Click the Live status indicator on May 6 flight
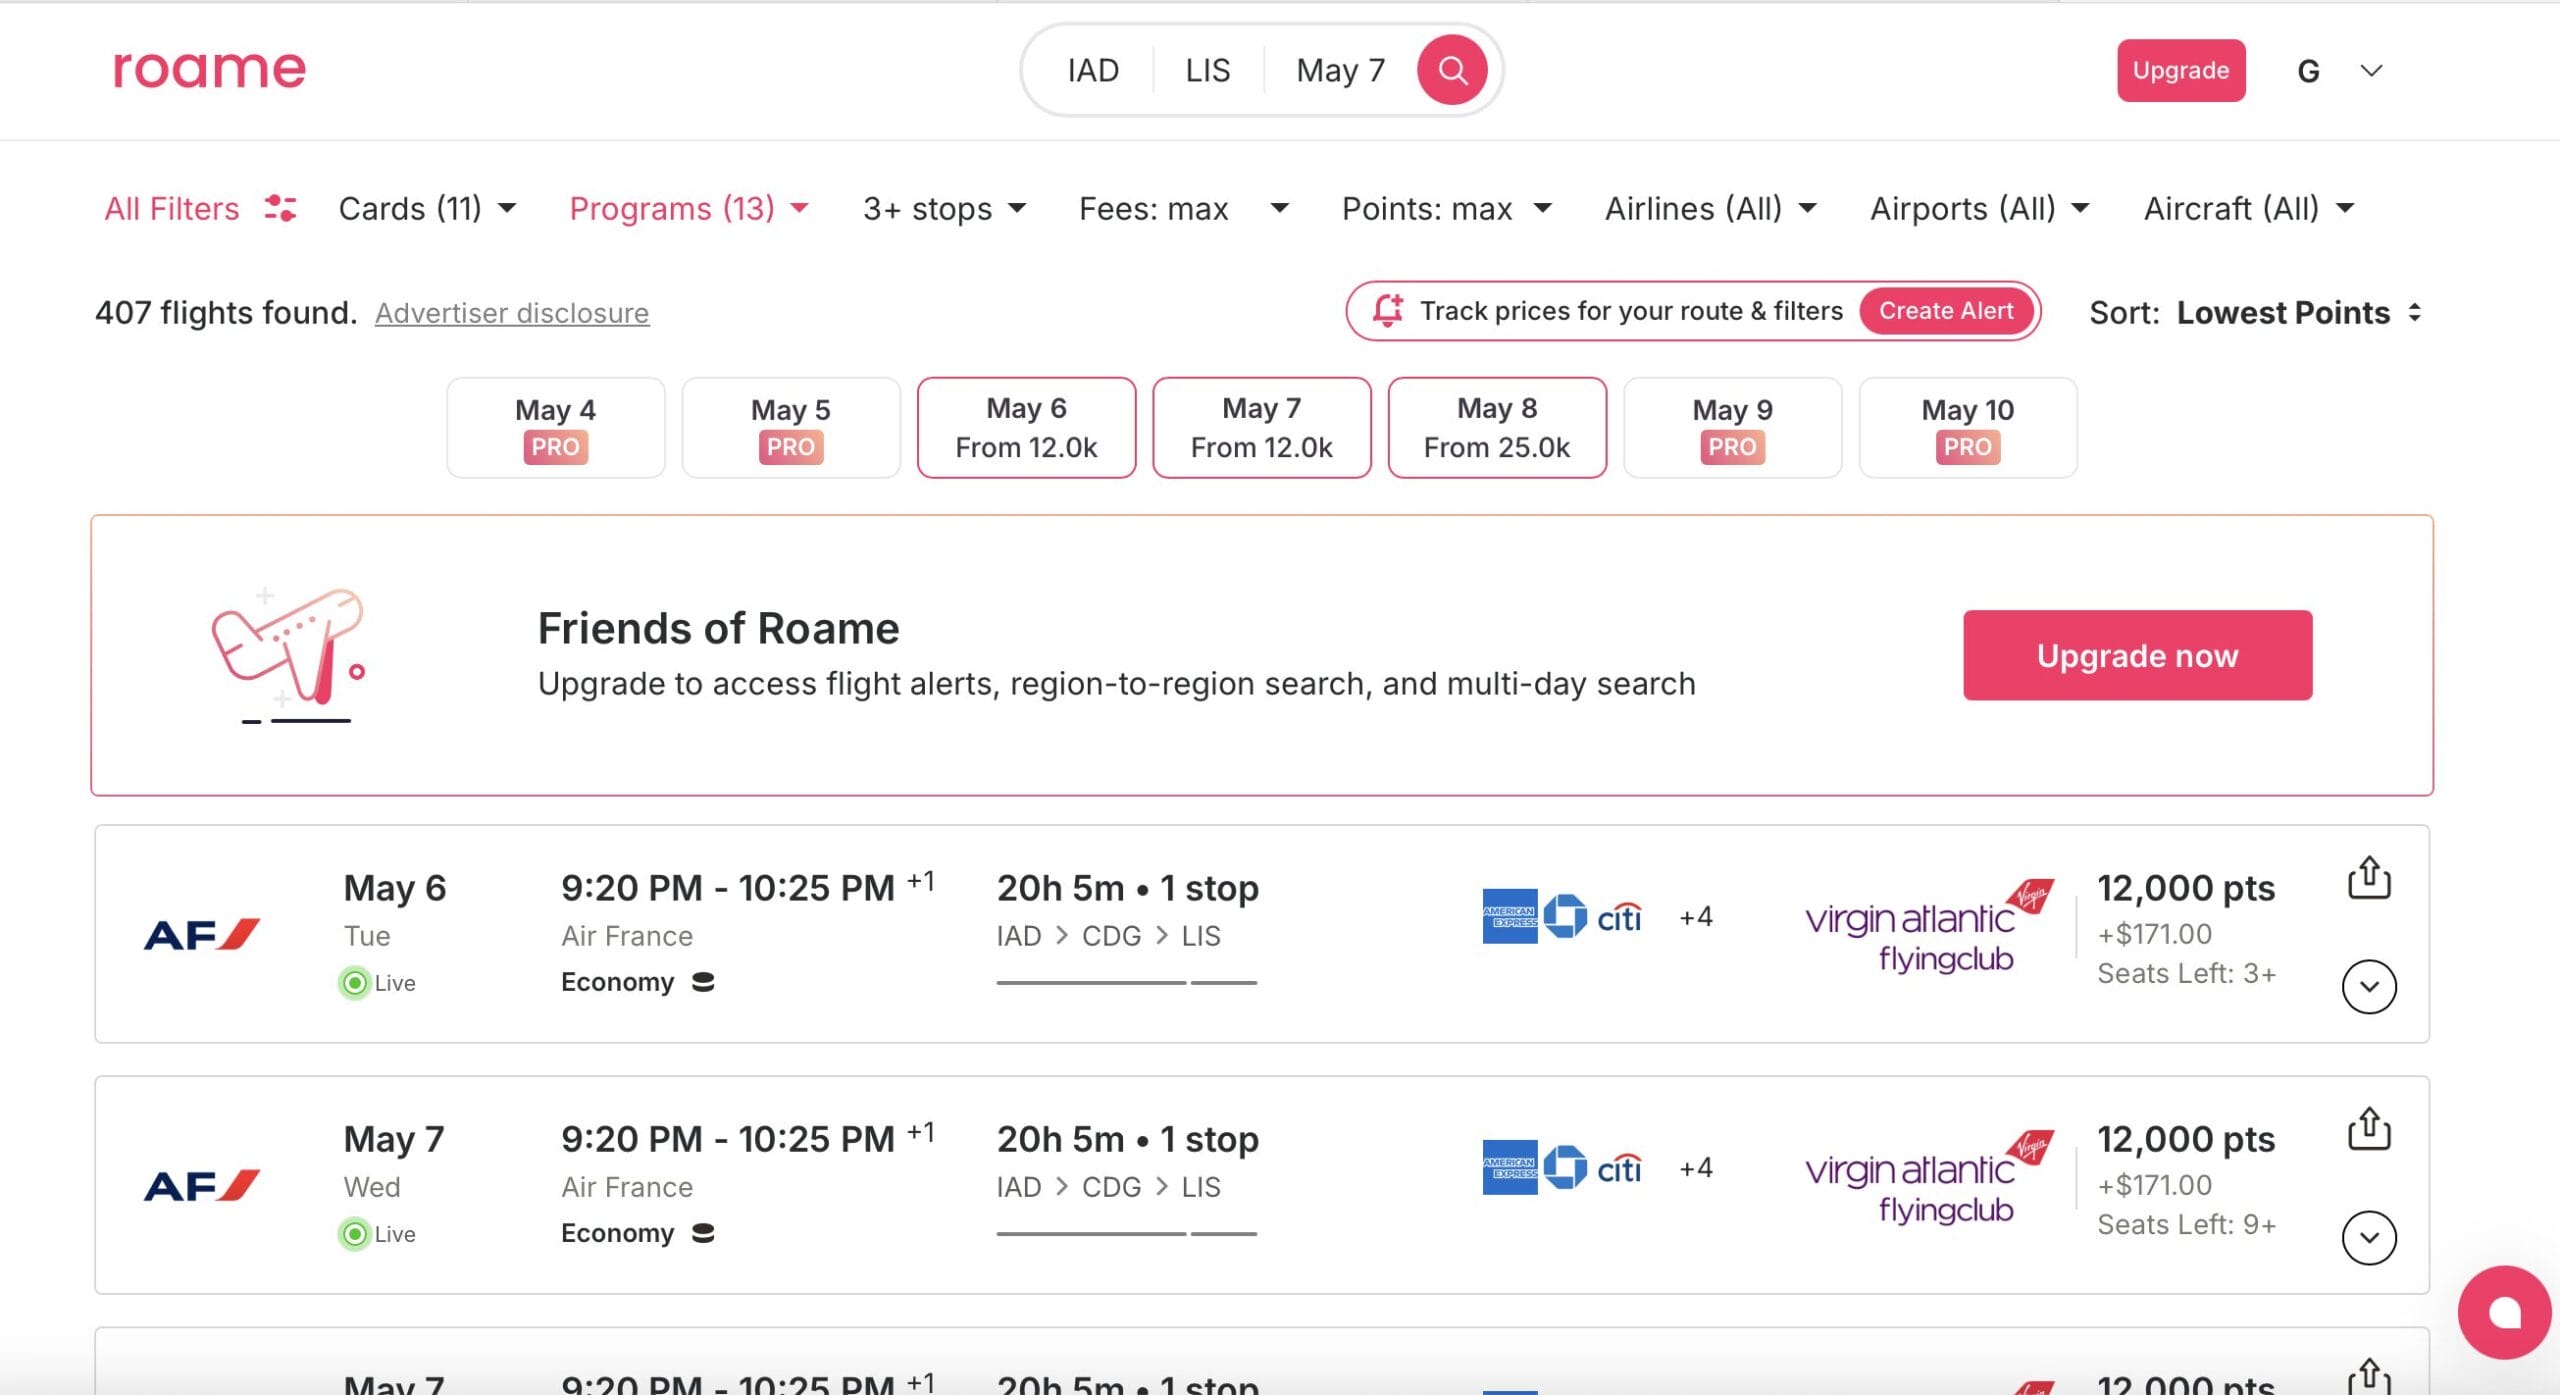 (x=378, y=983)
